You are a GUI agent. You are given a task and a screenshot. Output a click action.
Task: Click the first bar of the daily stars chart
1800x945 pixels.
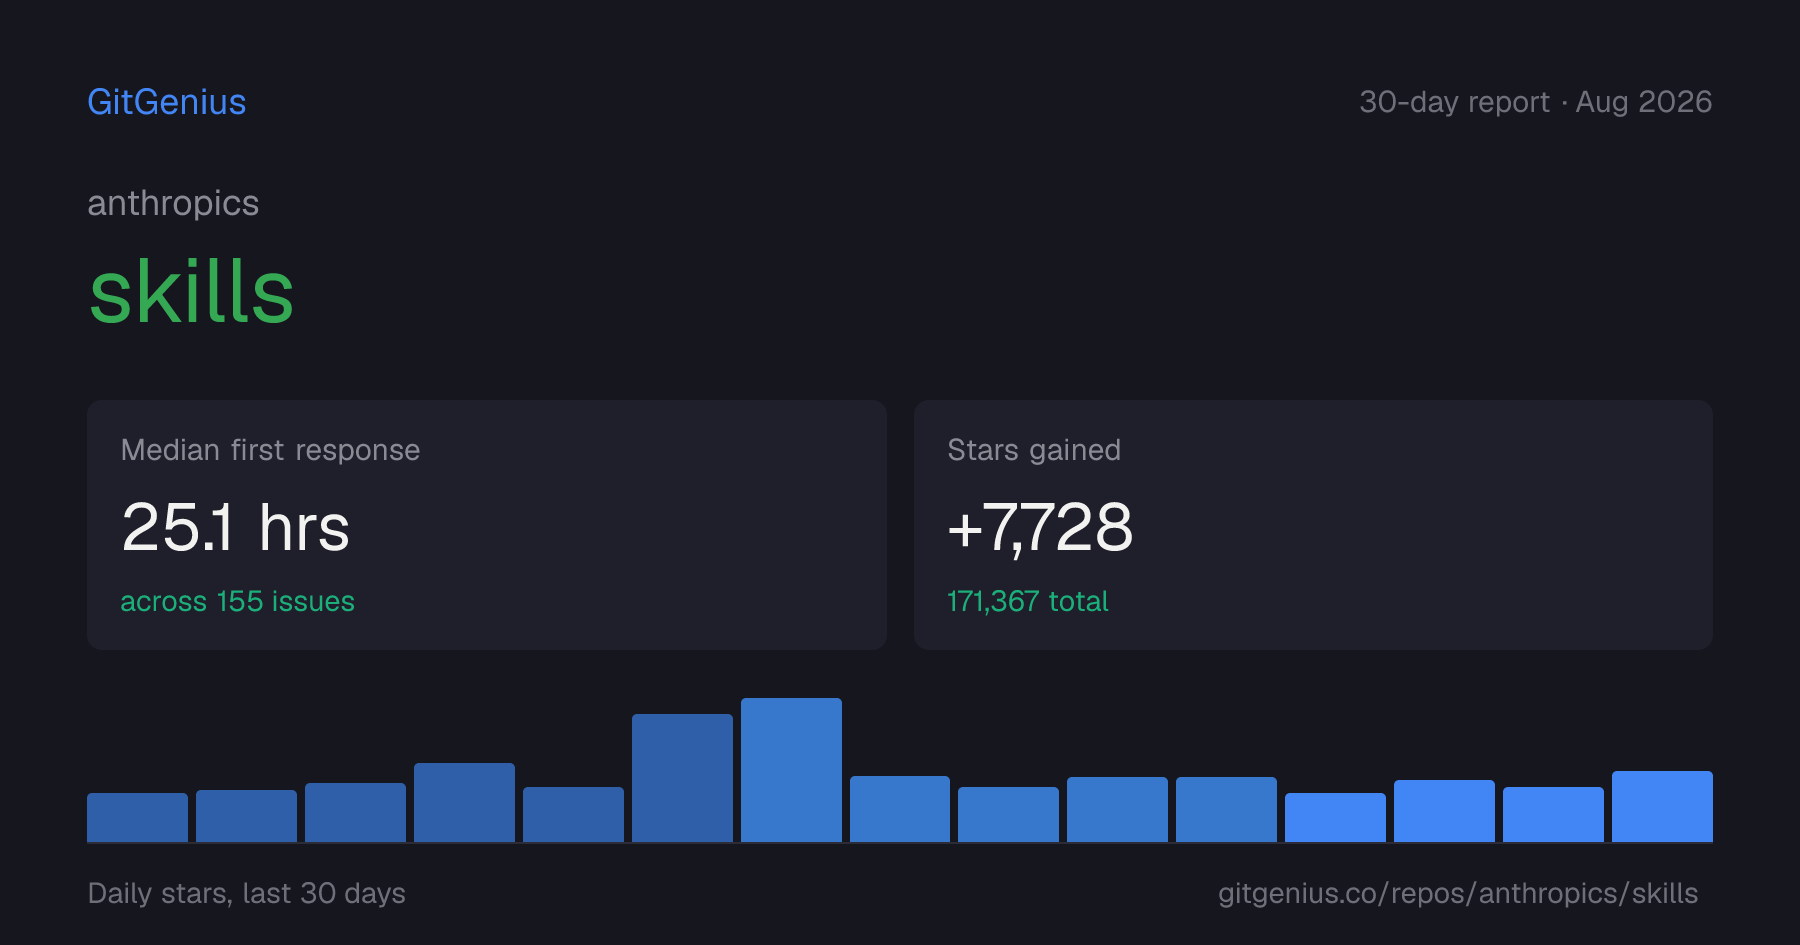[x=137, y=817]
